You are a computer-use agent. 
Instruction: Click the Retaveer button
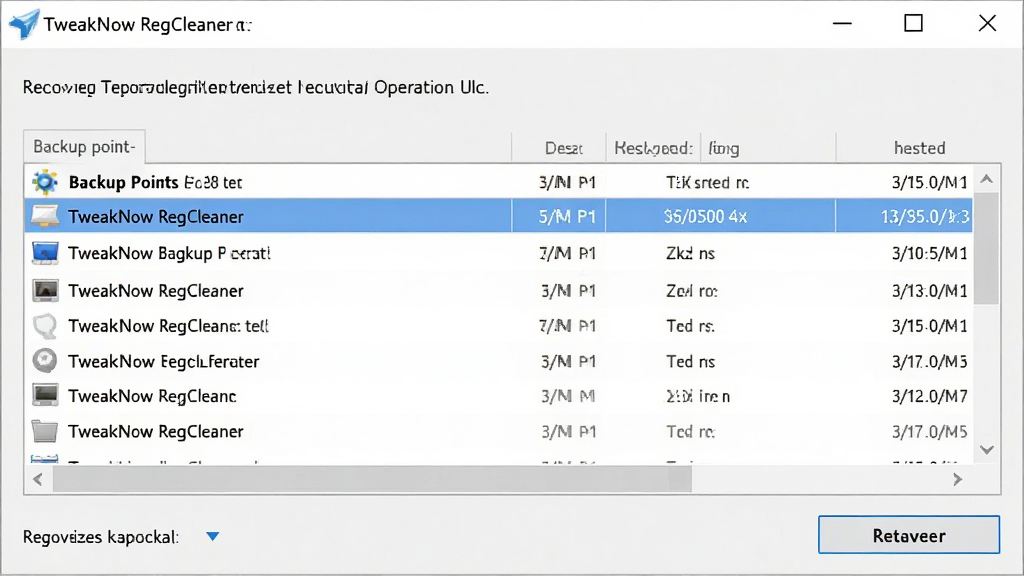908,535
